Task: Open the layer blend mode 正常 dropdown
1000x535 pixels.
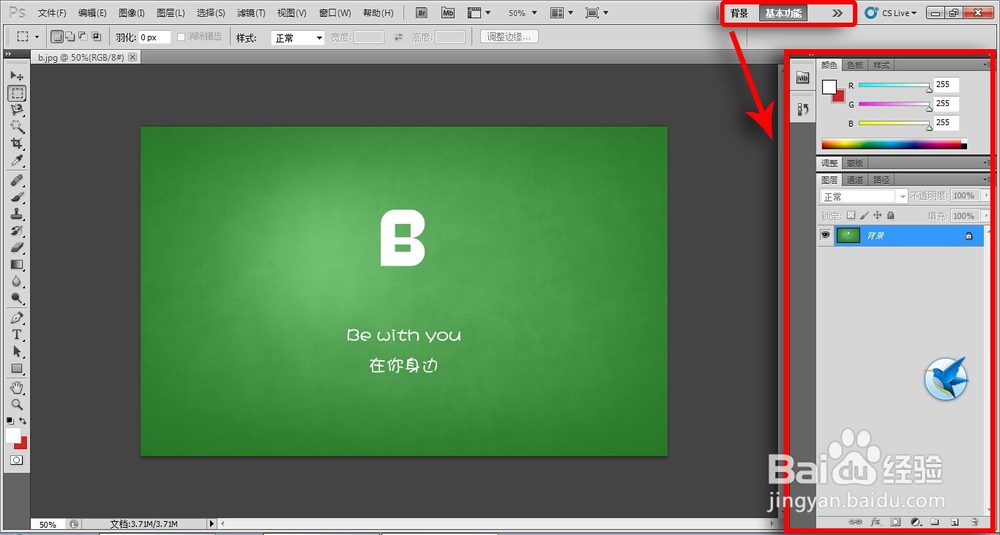Action: pyautogui.click(x=864, y=196)
